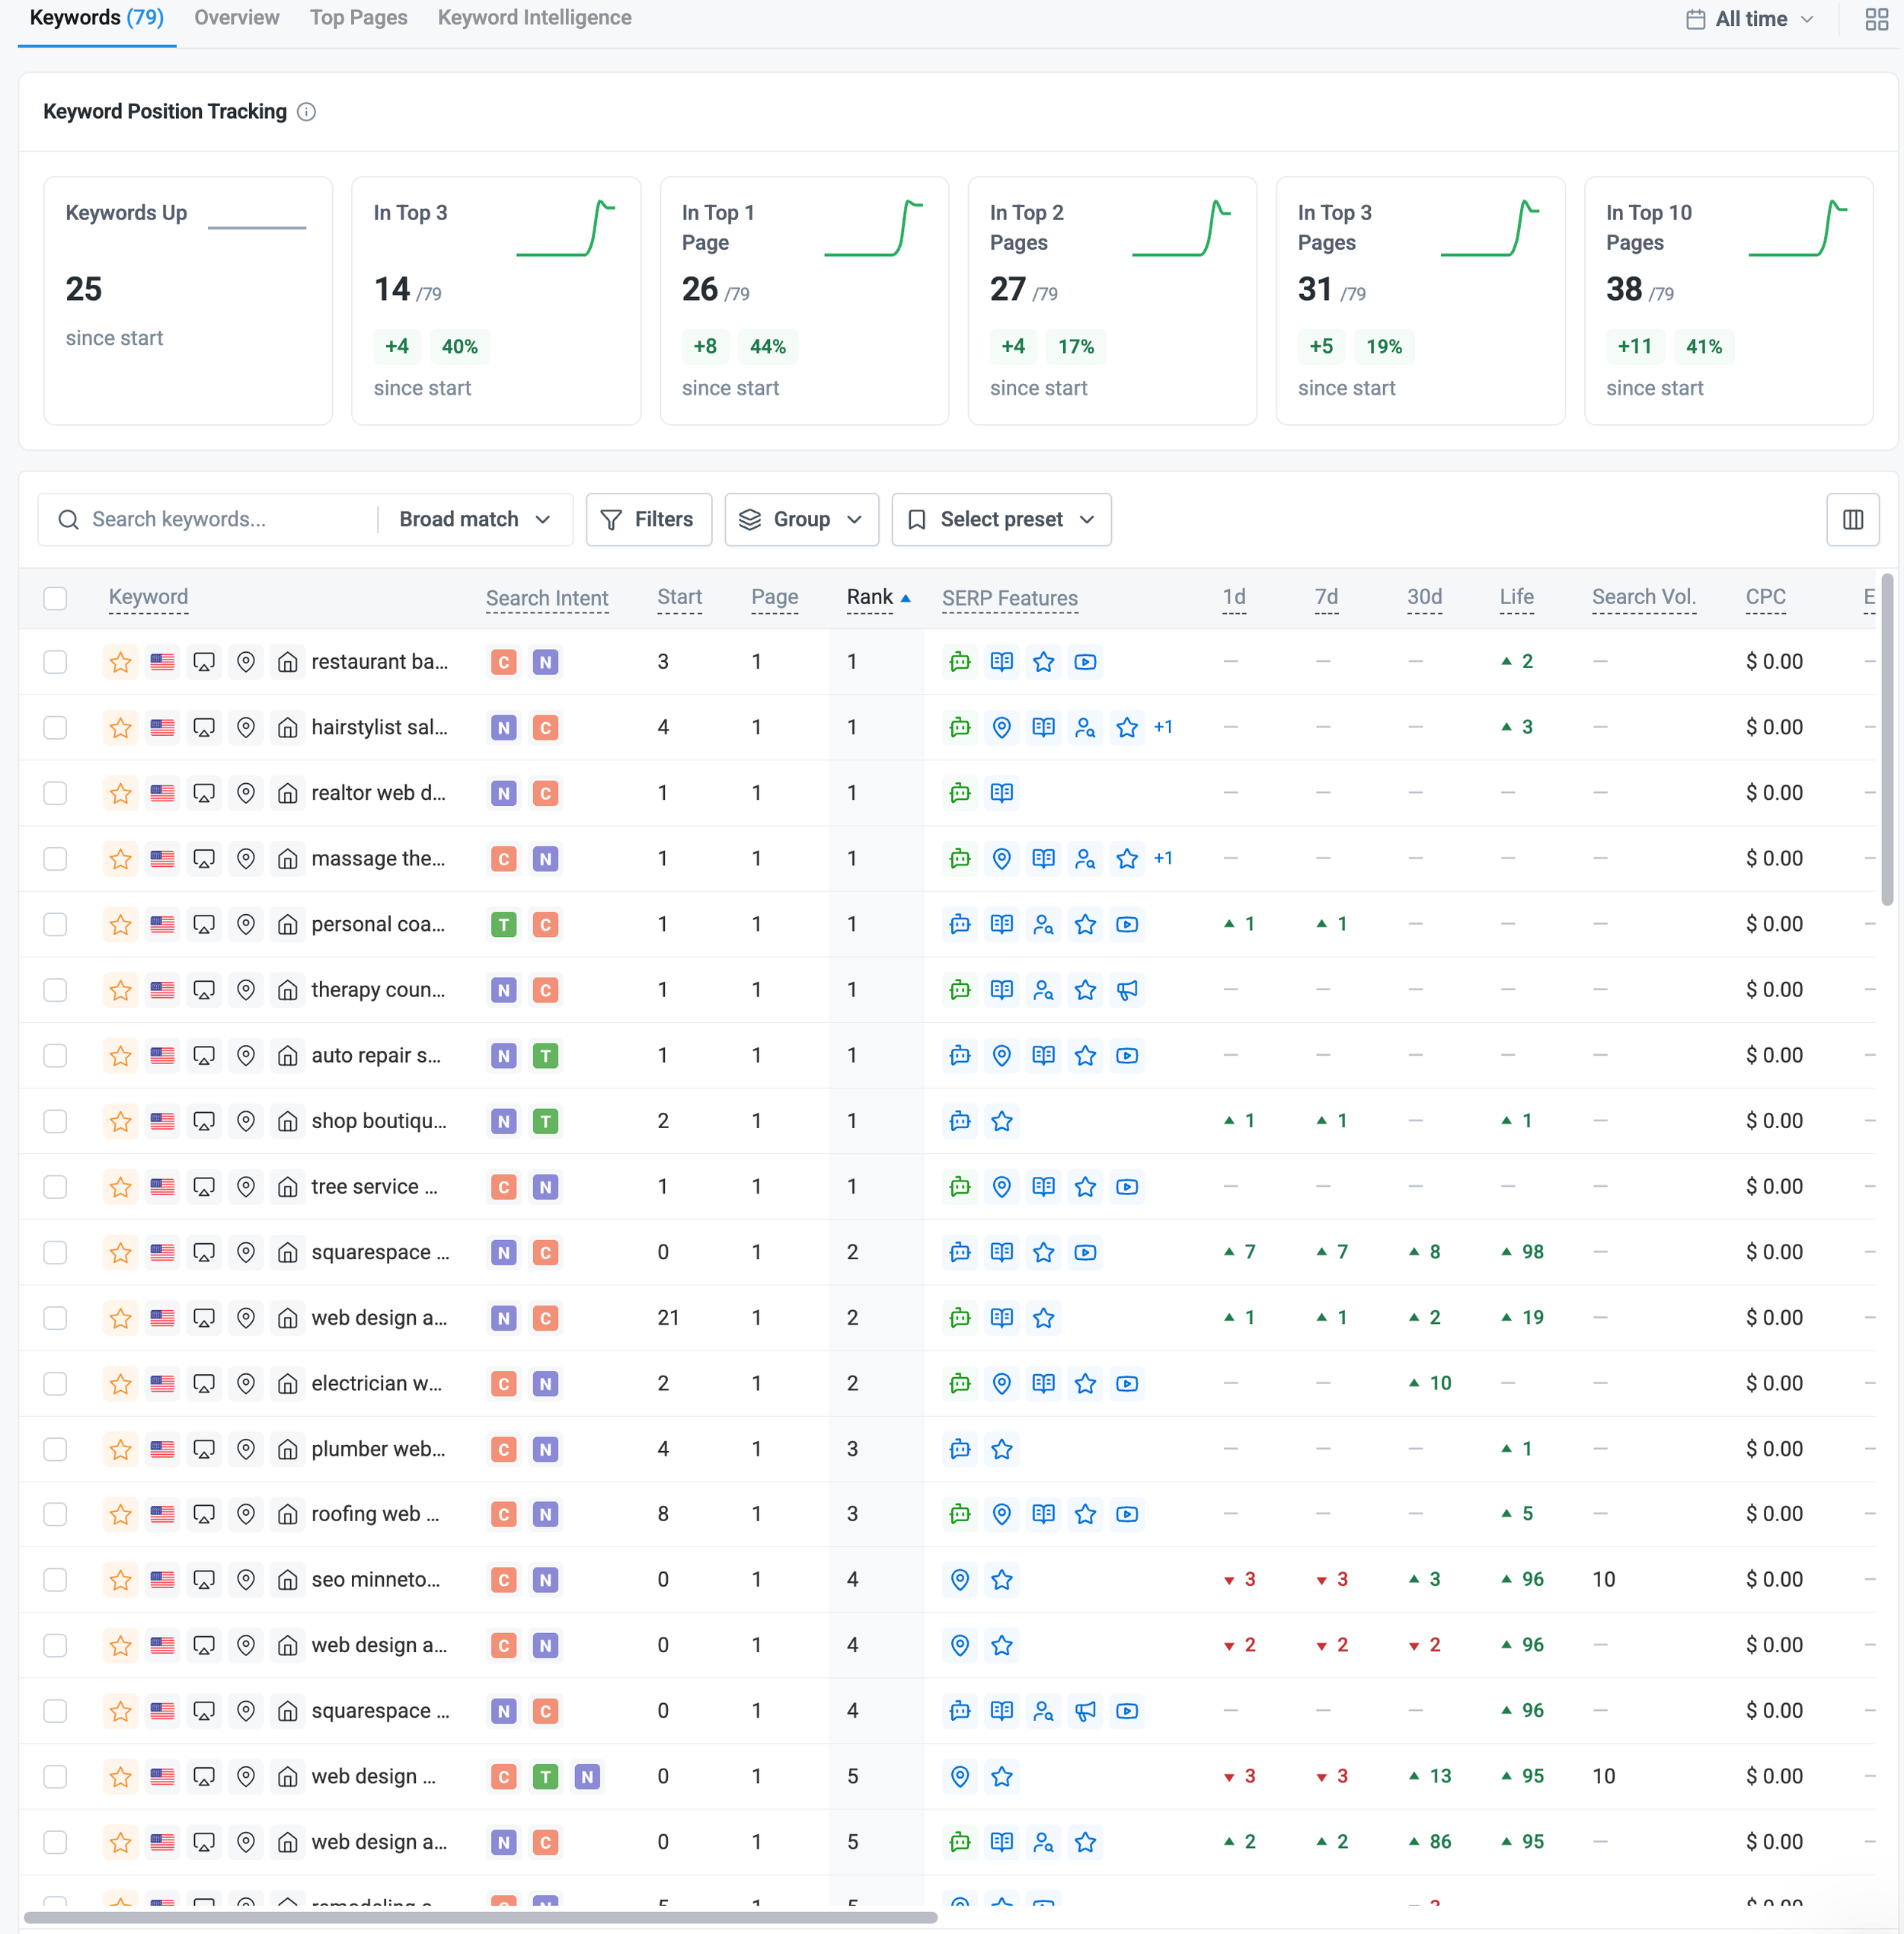Viewport: 1904px width, 1934px height.
Task: Click the people-search SERP icon in the massage the... row
Action: pos(1085,859)
